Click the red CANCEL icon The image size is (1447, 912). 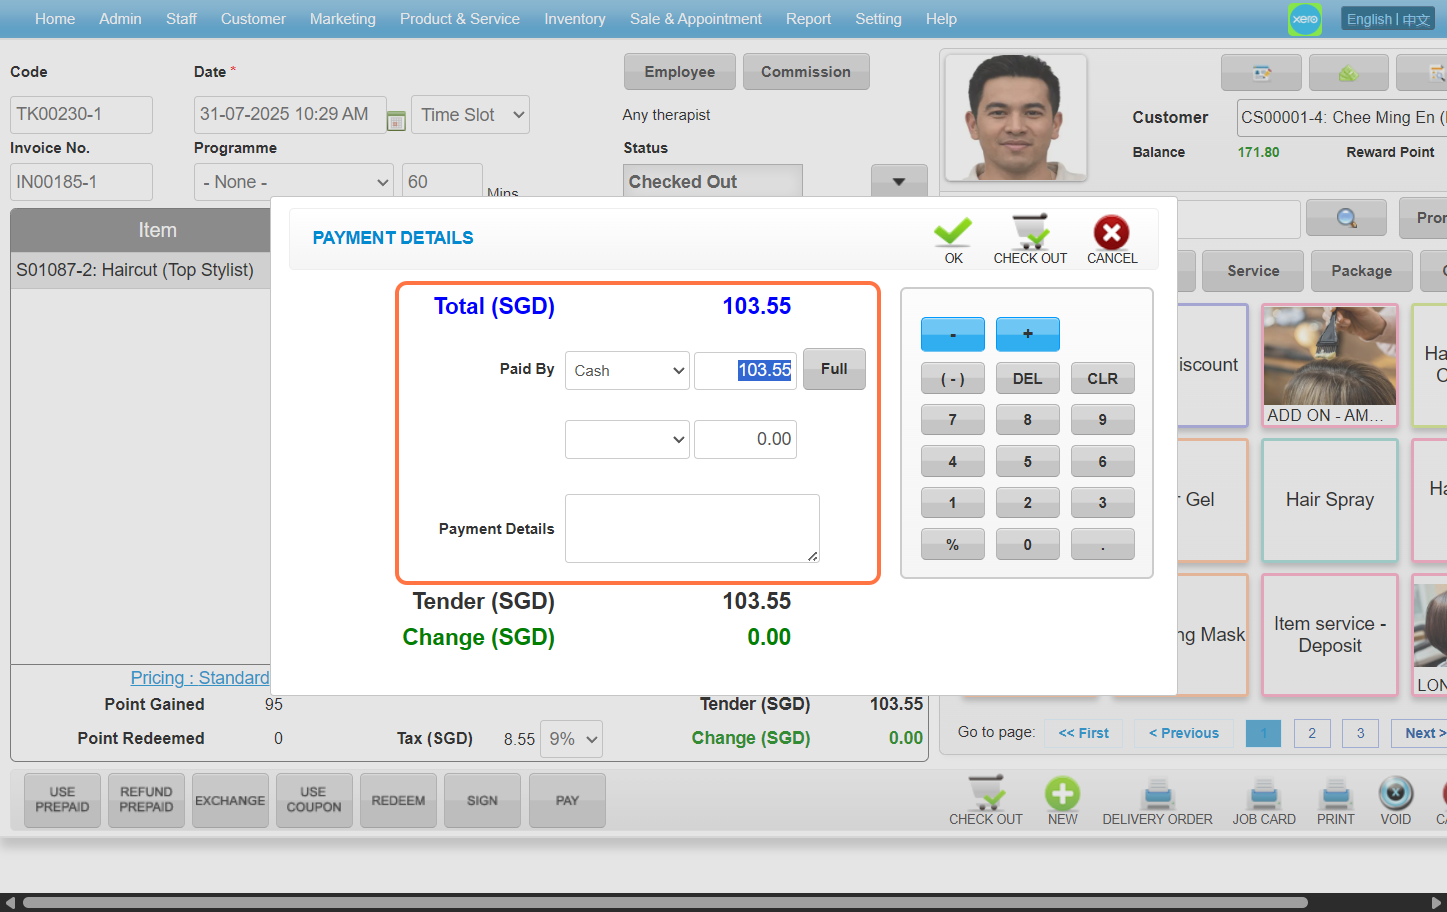1111,233
